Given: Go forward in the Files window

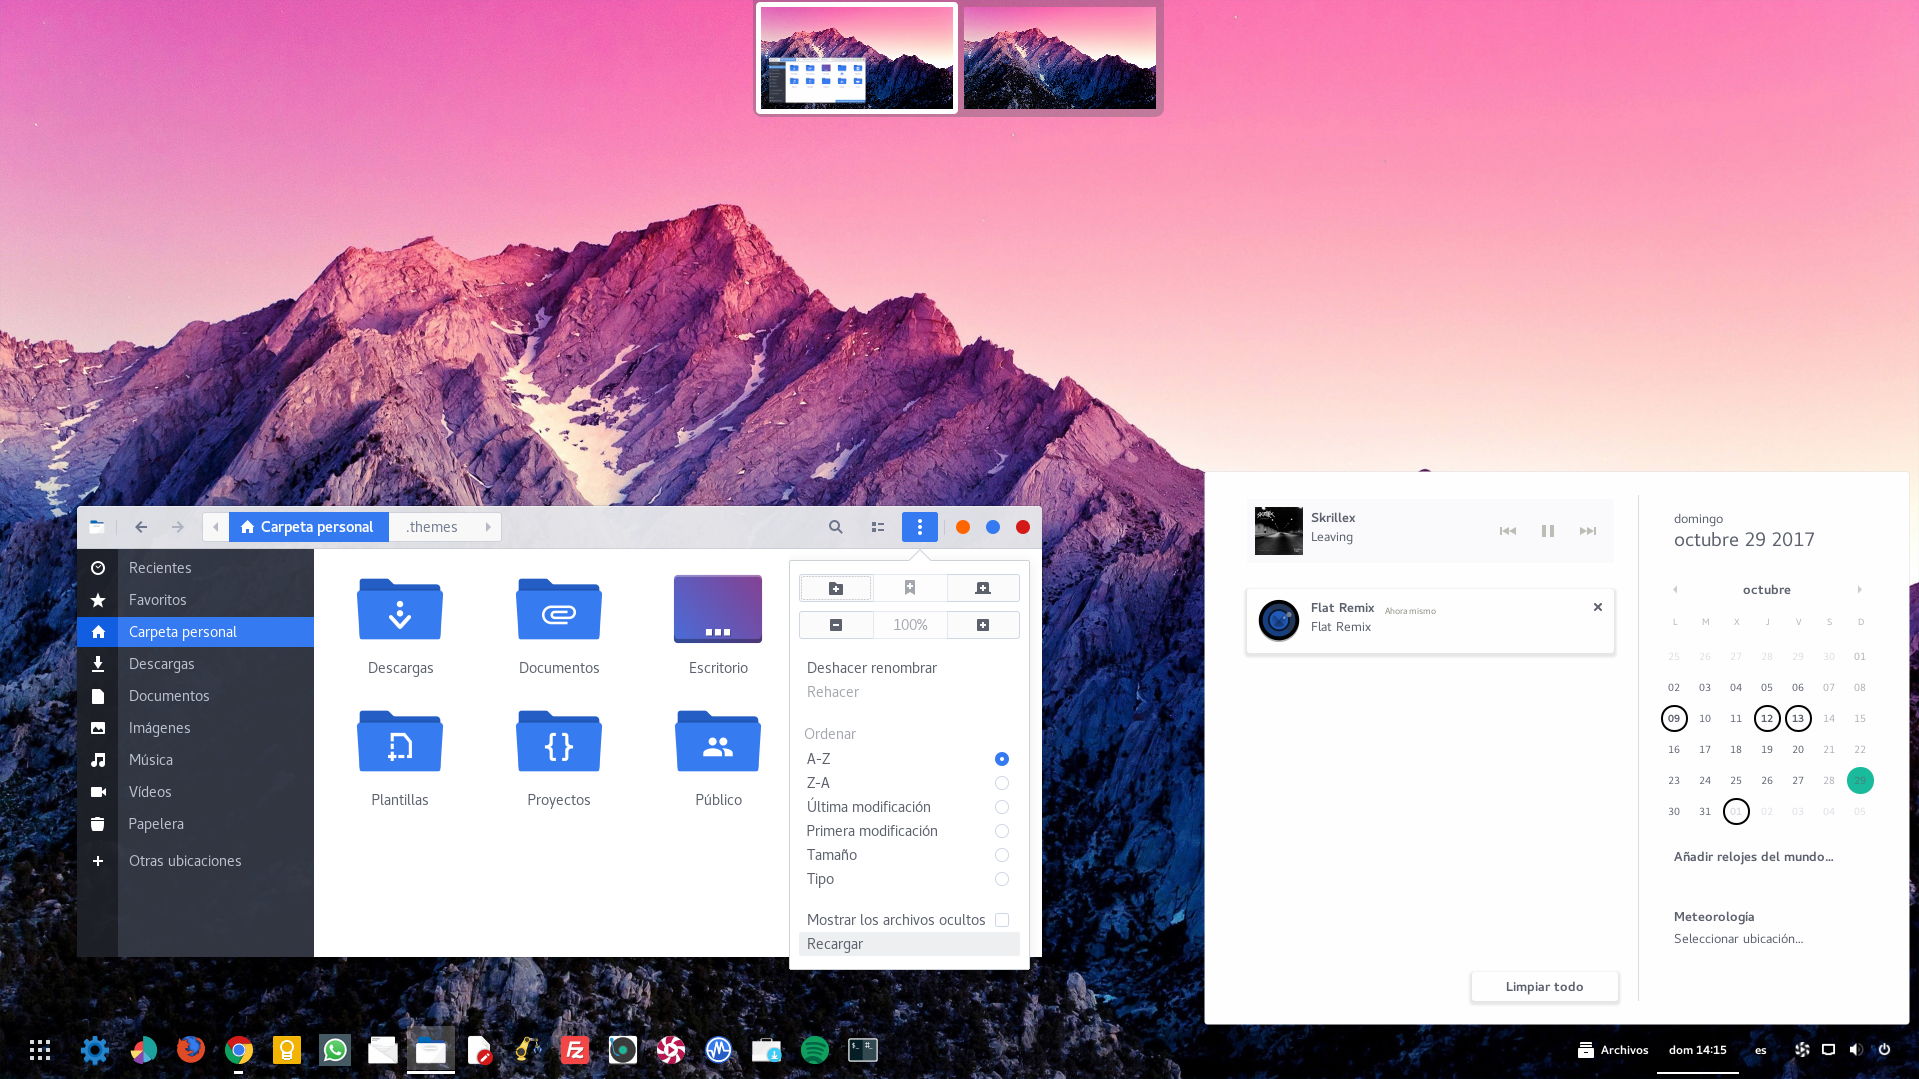Looking at the screenshot, I should pos(178,527).
